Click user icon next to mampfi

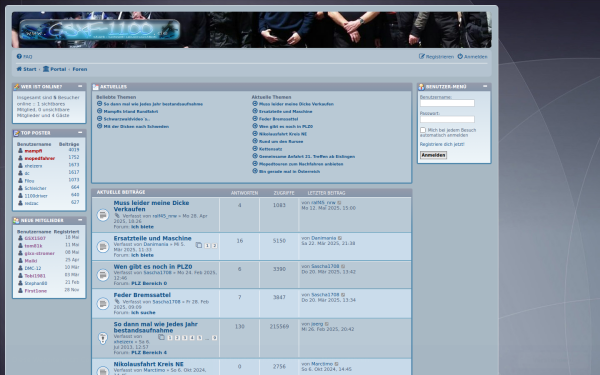20,150
